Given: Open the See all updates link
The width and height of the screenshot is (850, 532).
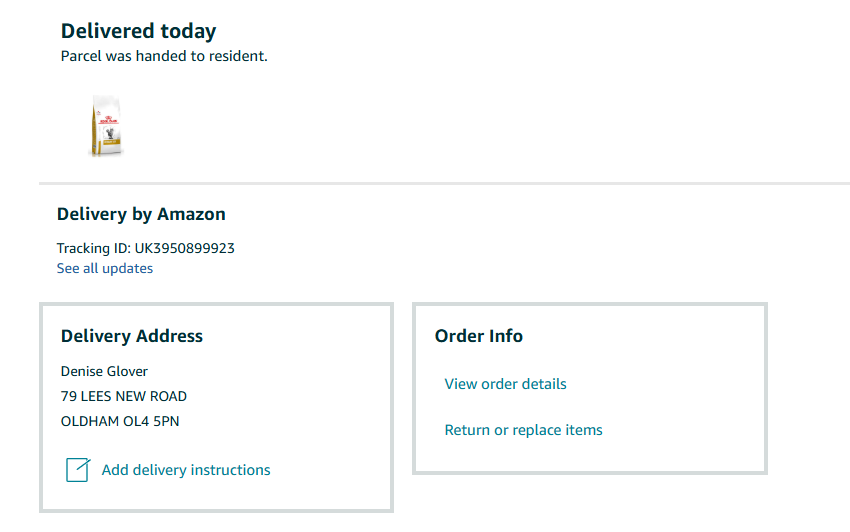Looking at the screenshot, I should 105,268.
